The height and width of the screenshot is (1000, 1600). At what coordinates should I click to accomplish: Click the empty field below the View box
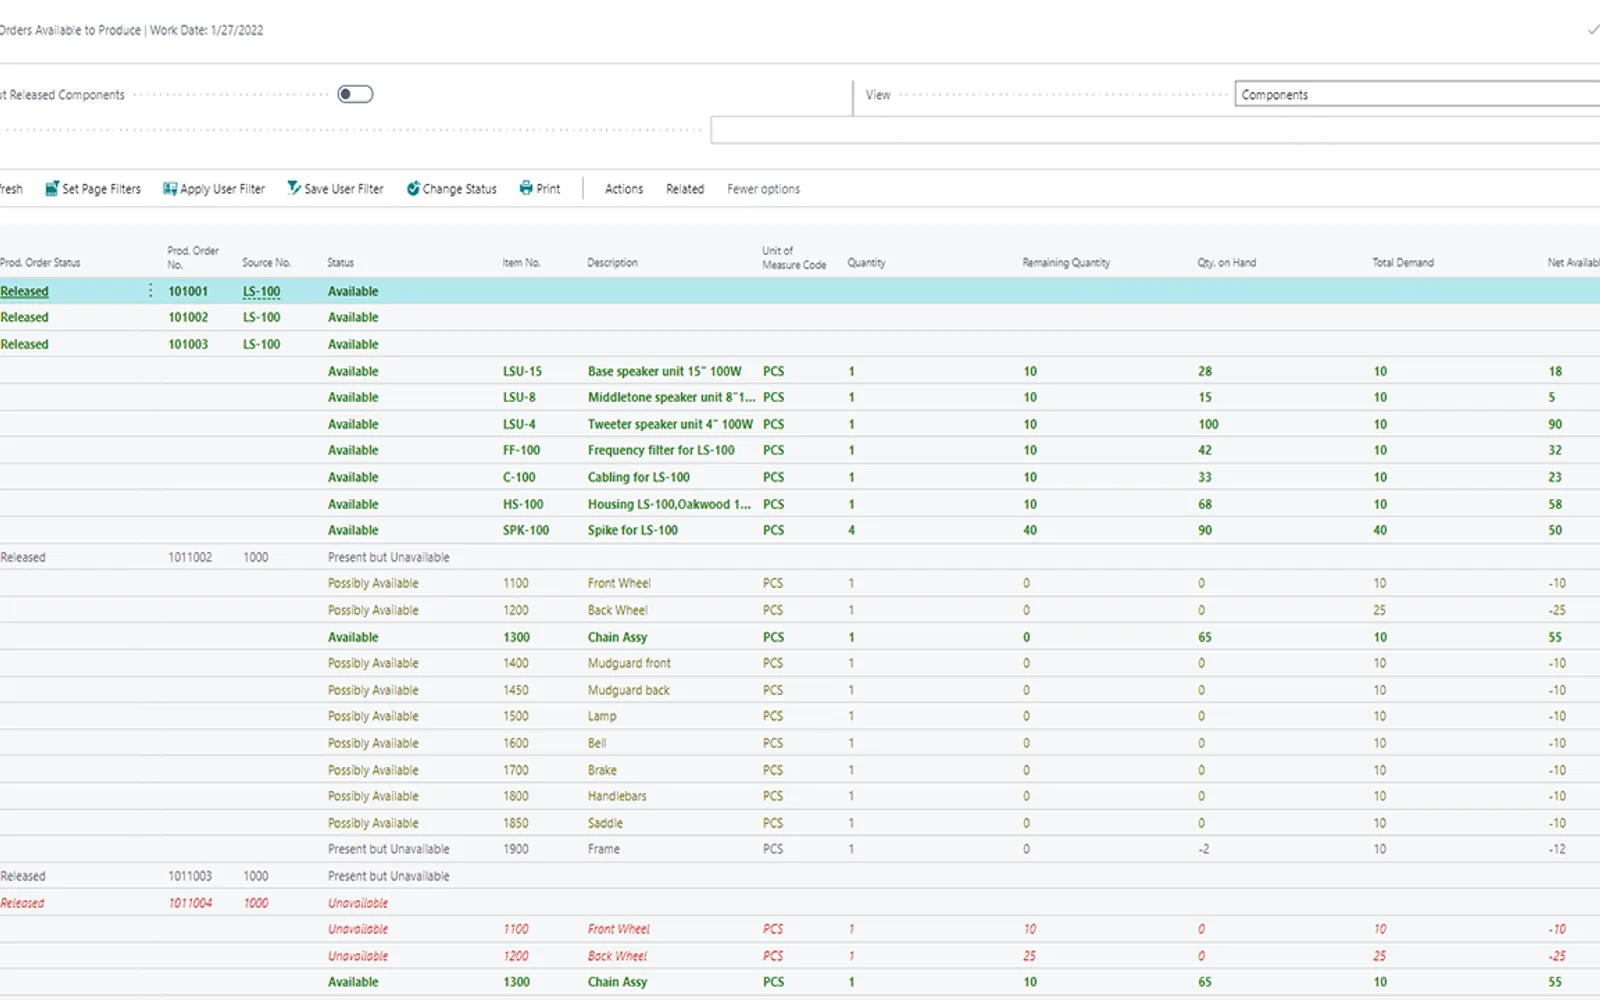(x=1155, y=130)
